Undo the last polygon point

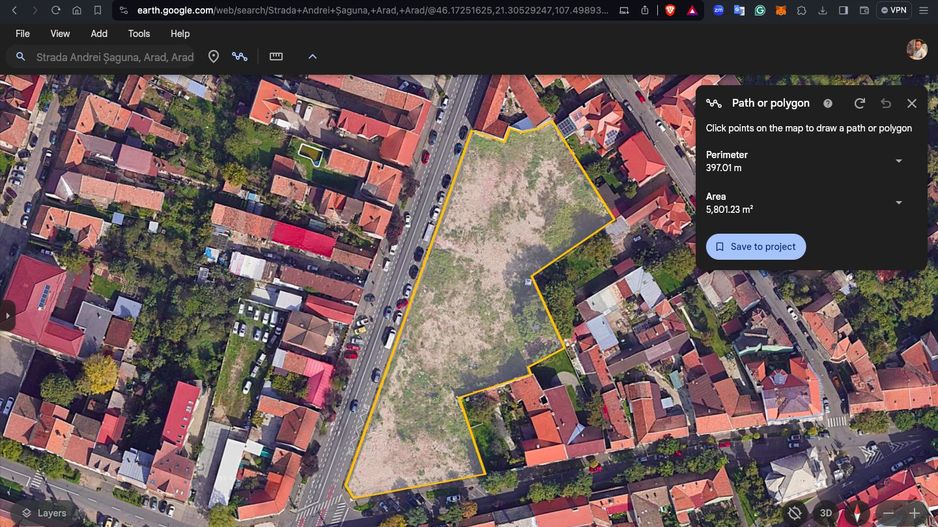(x=885, y=103)
